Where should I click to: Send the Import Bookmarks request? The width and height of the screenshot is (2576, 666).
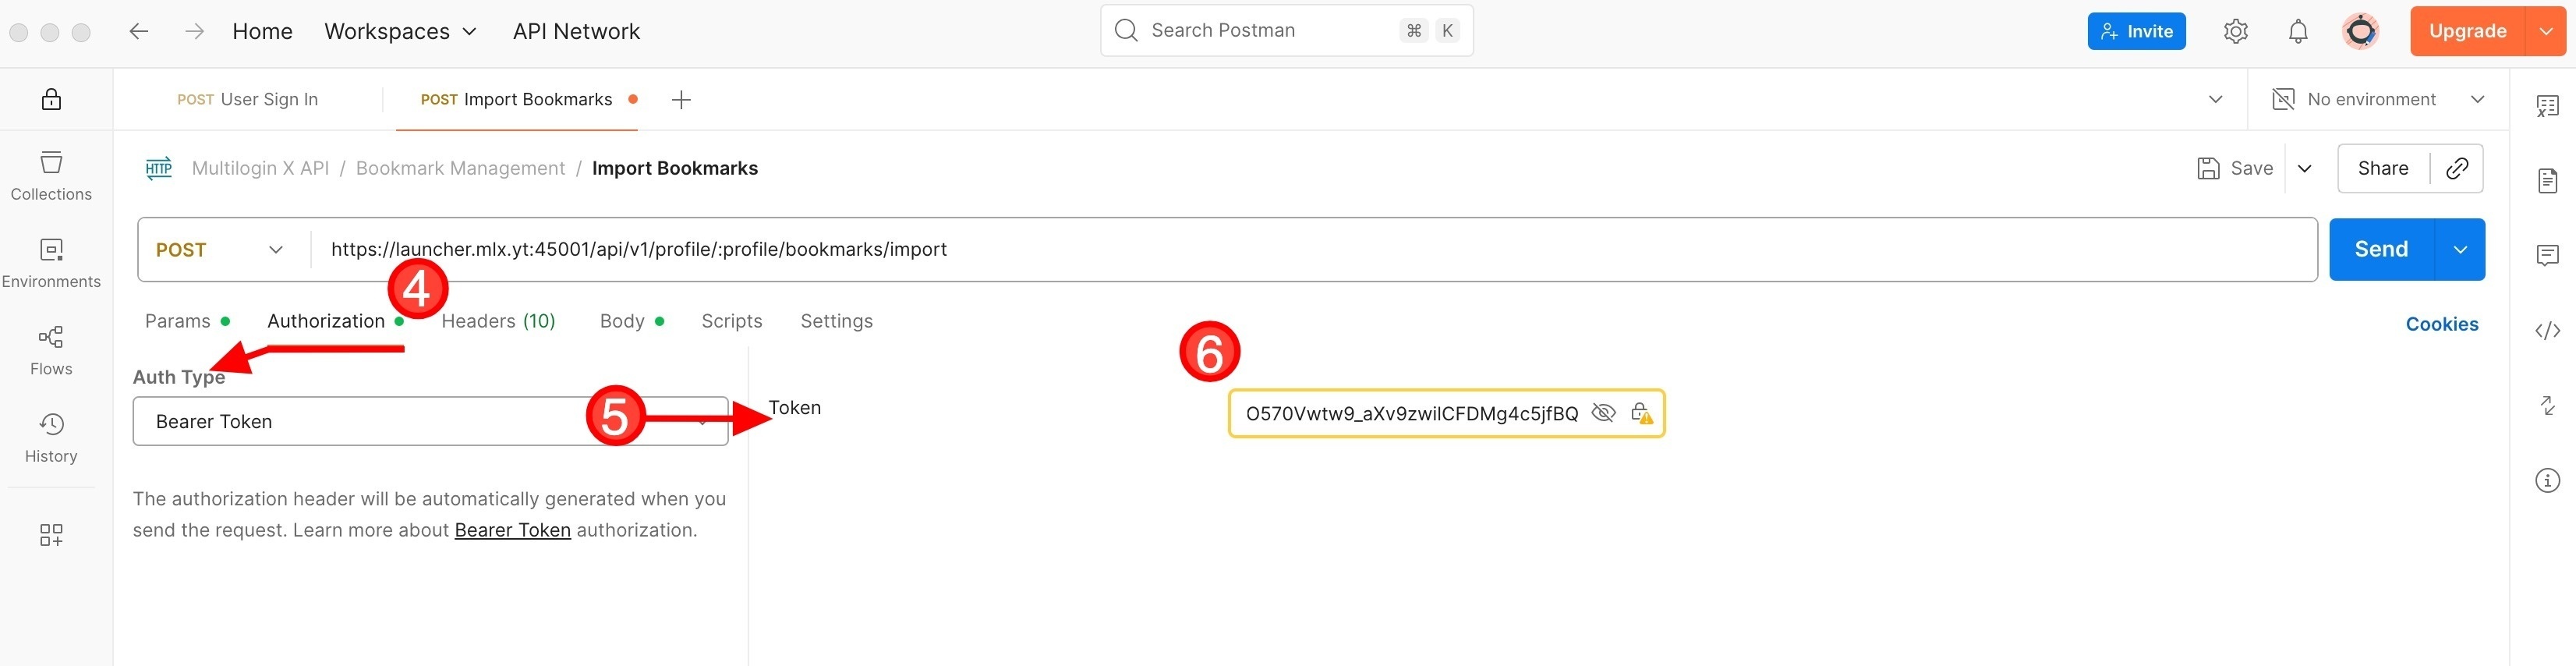pyautogui.click(x=2381, y=249)
